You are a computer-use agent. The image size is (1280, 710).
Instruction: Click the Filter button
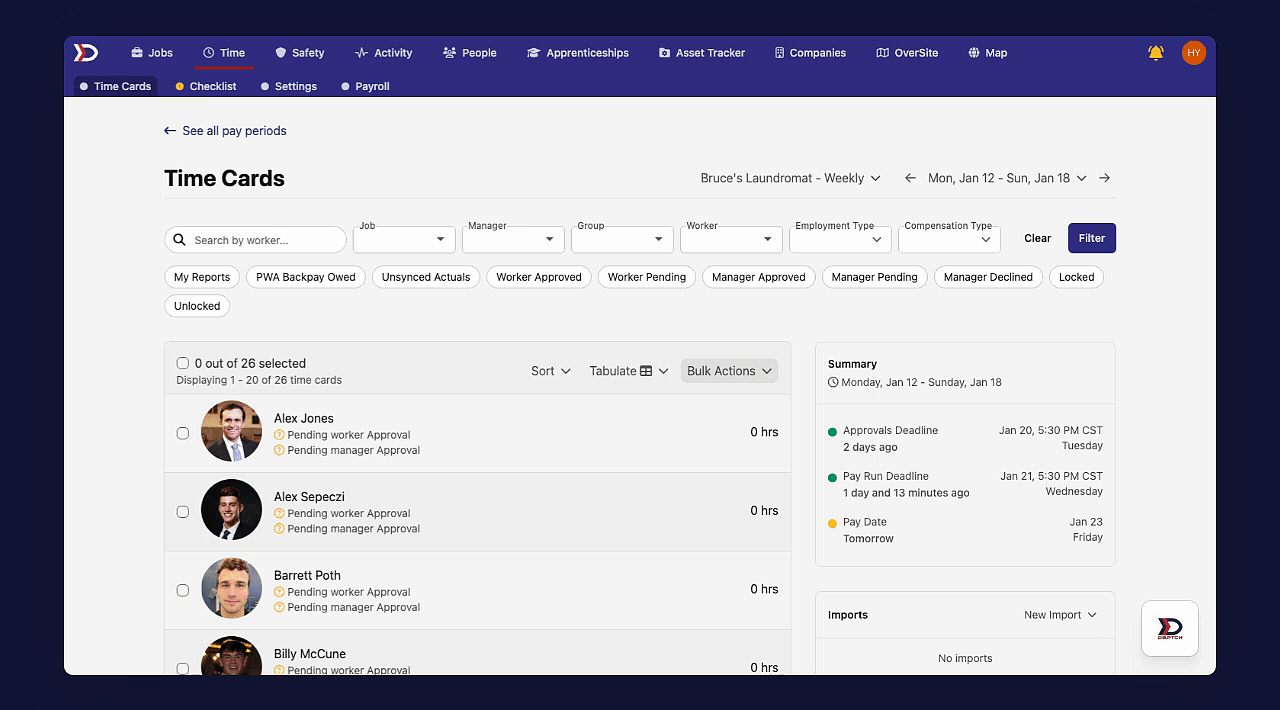pyautogui.click(x=1091, y=238)
